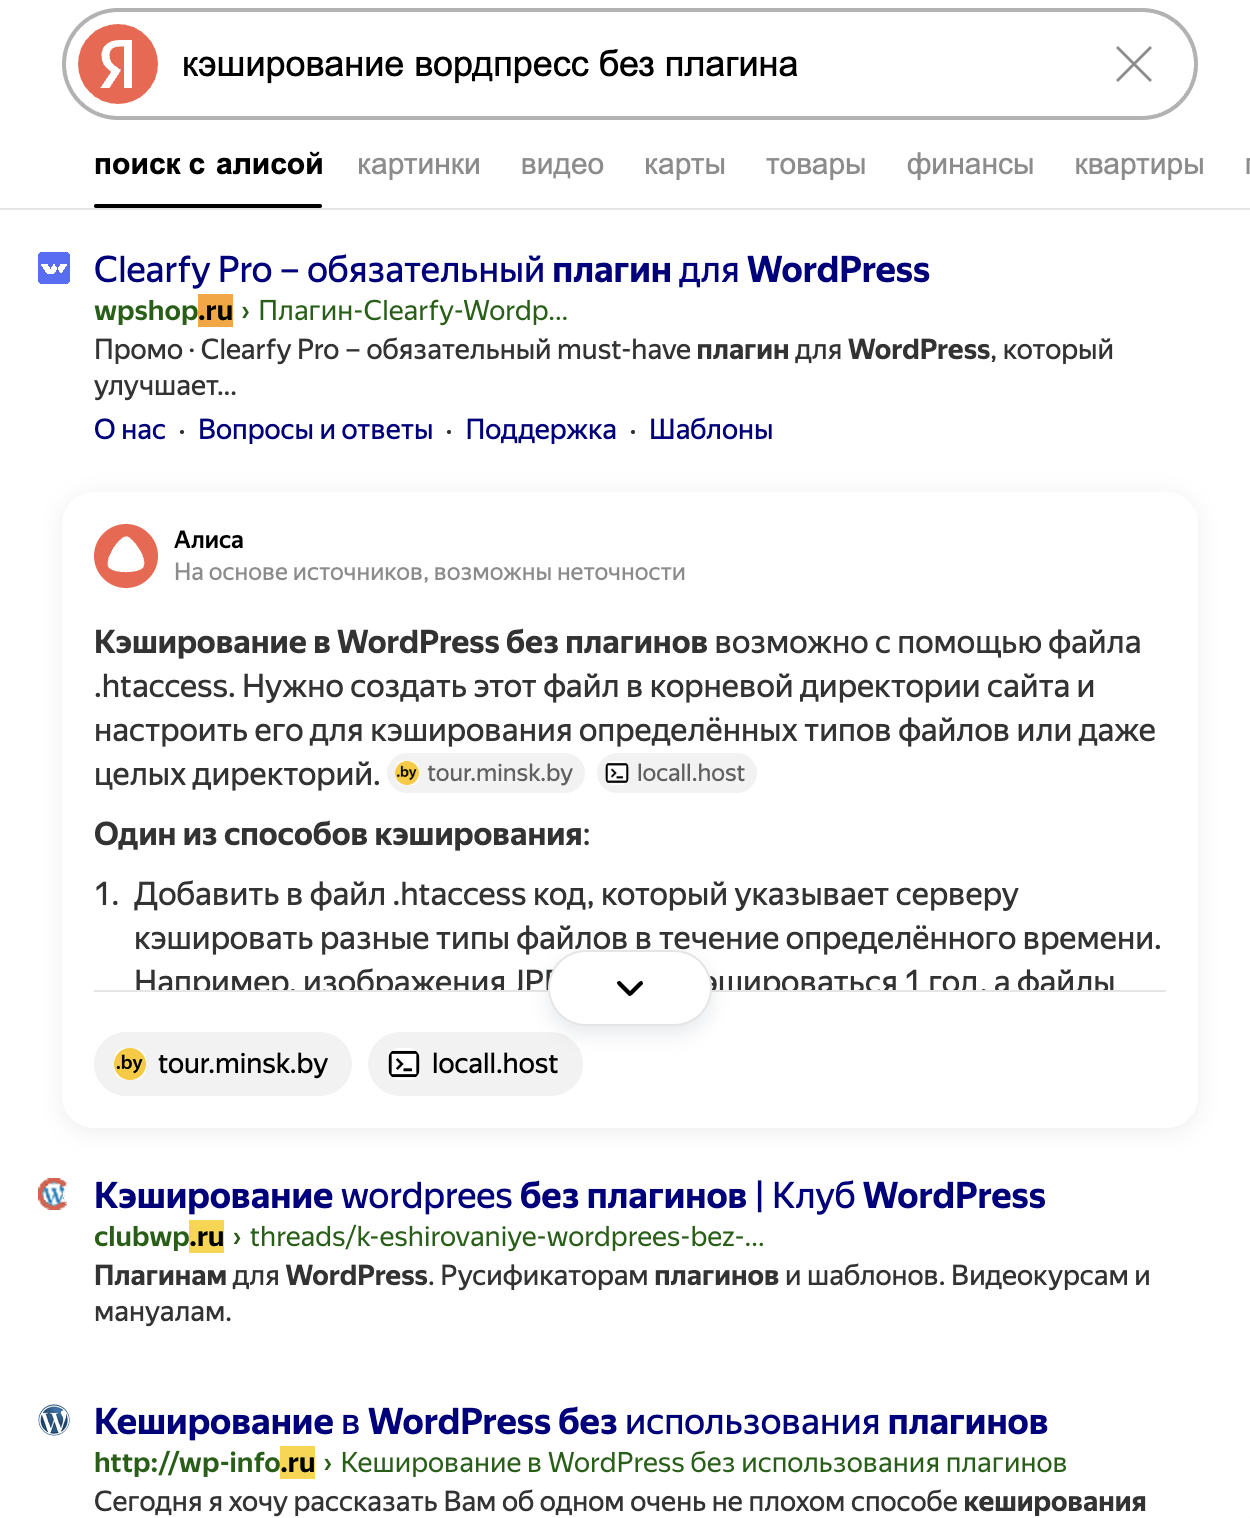The image size is (1250, 1518).
Task: Select the карты tab
Action: coord(684,165)
